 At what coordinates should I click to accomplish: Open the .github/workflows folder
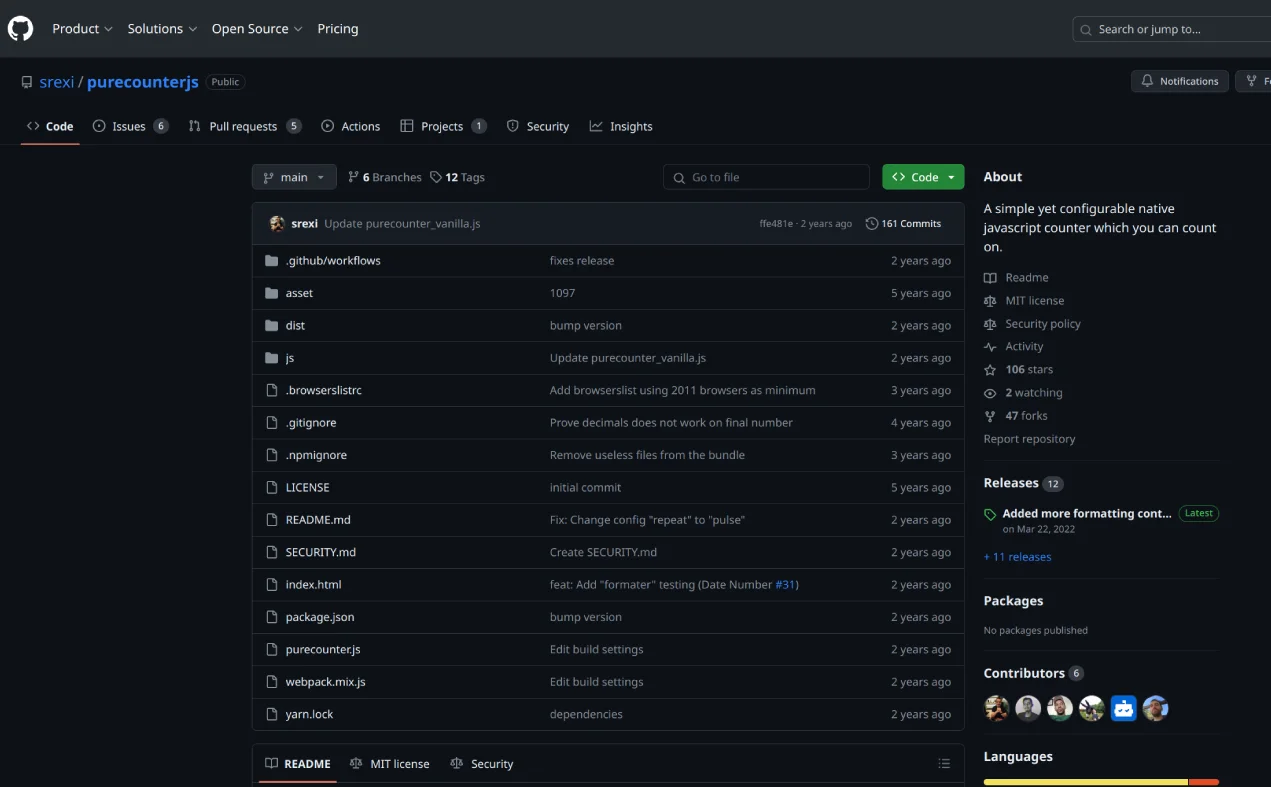tap(333, 260)
